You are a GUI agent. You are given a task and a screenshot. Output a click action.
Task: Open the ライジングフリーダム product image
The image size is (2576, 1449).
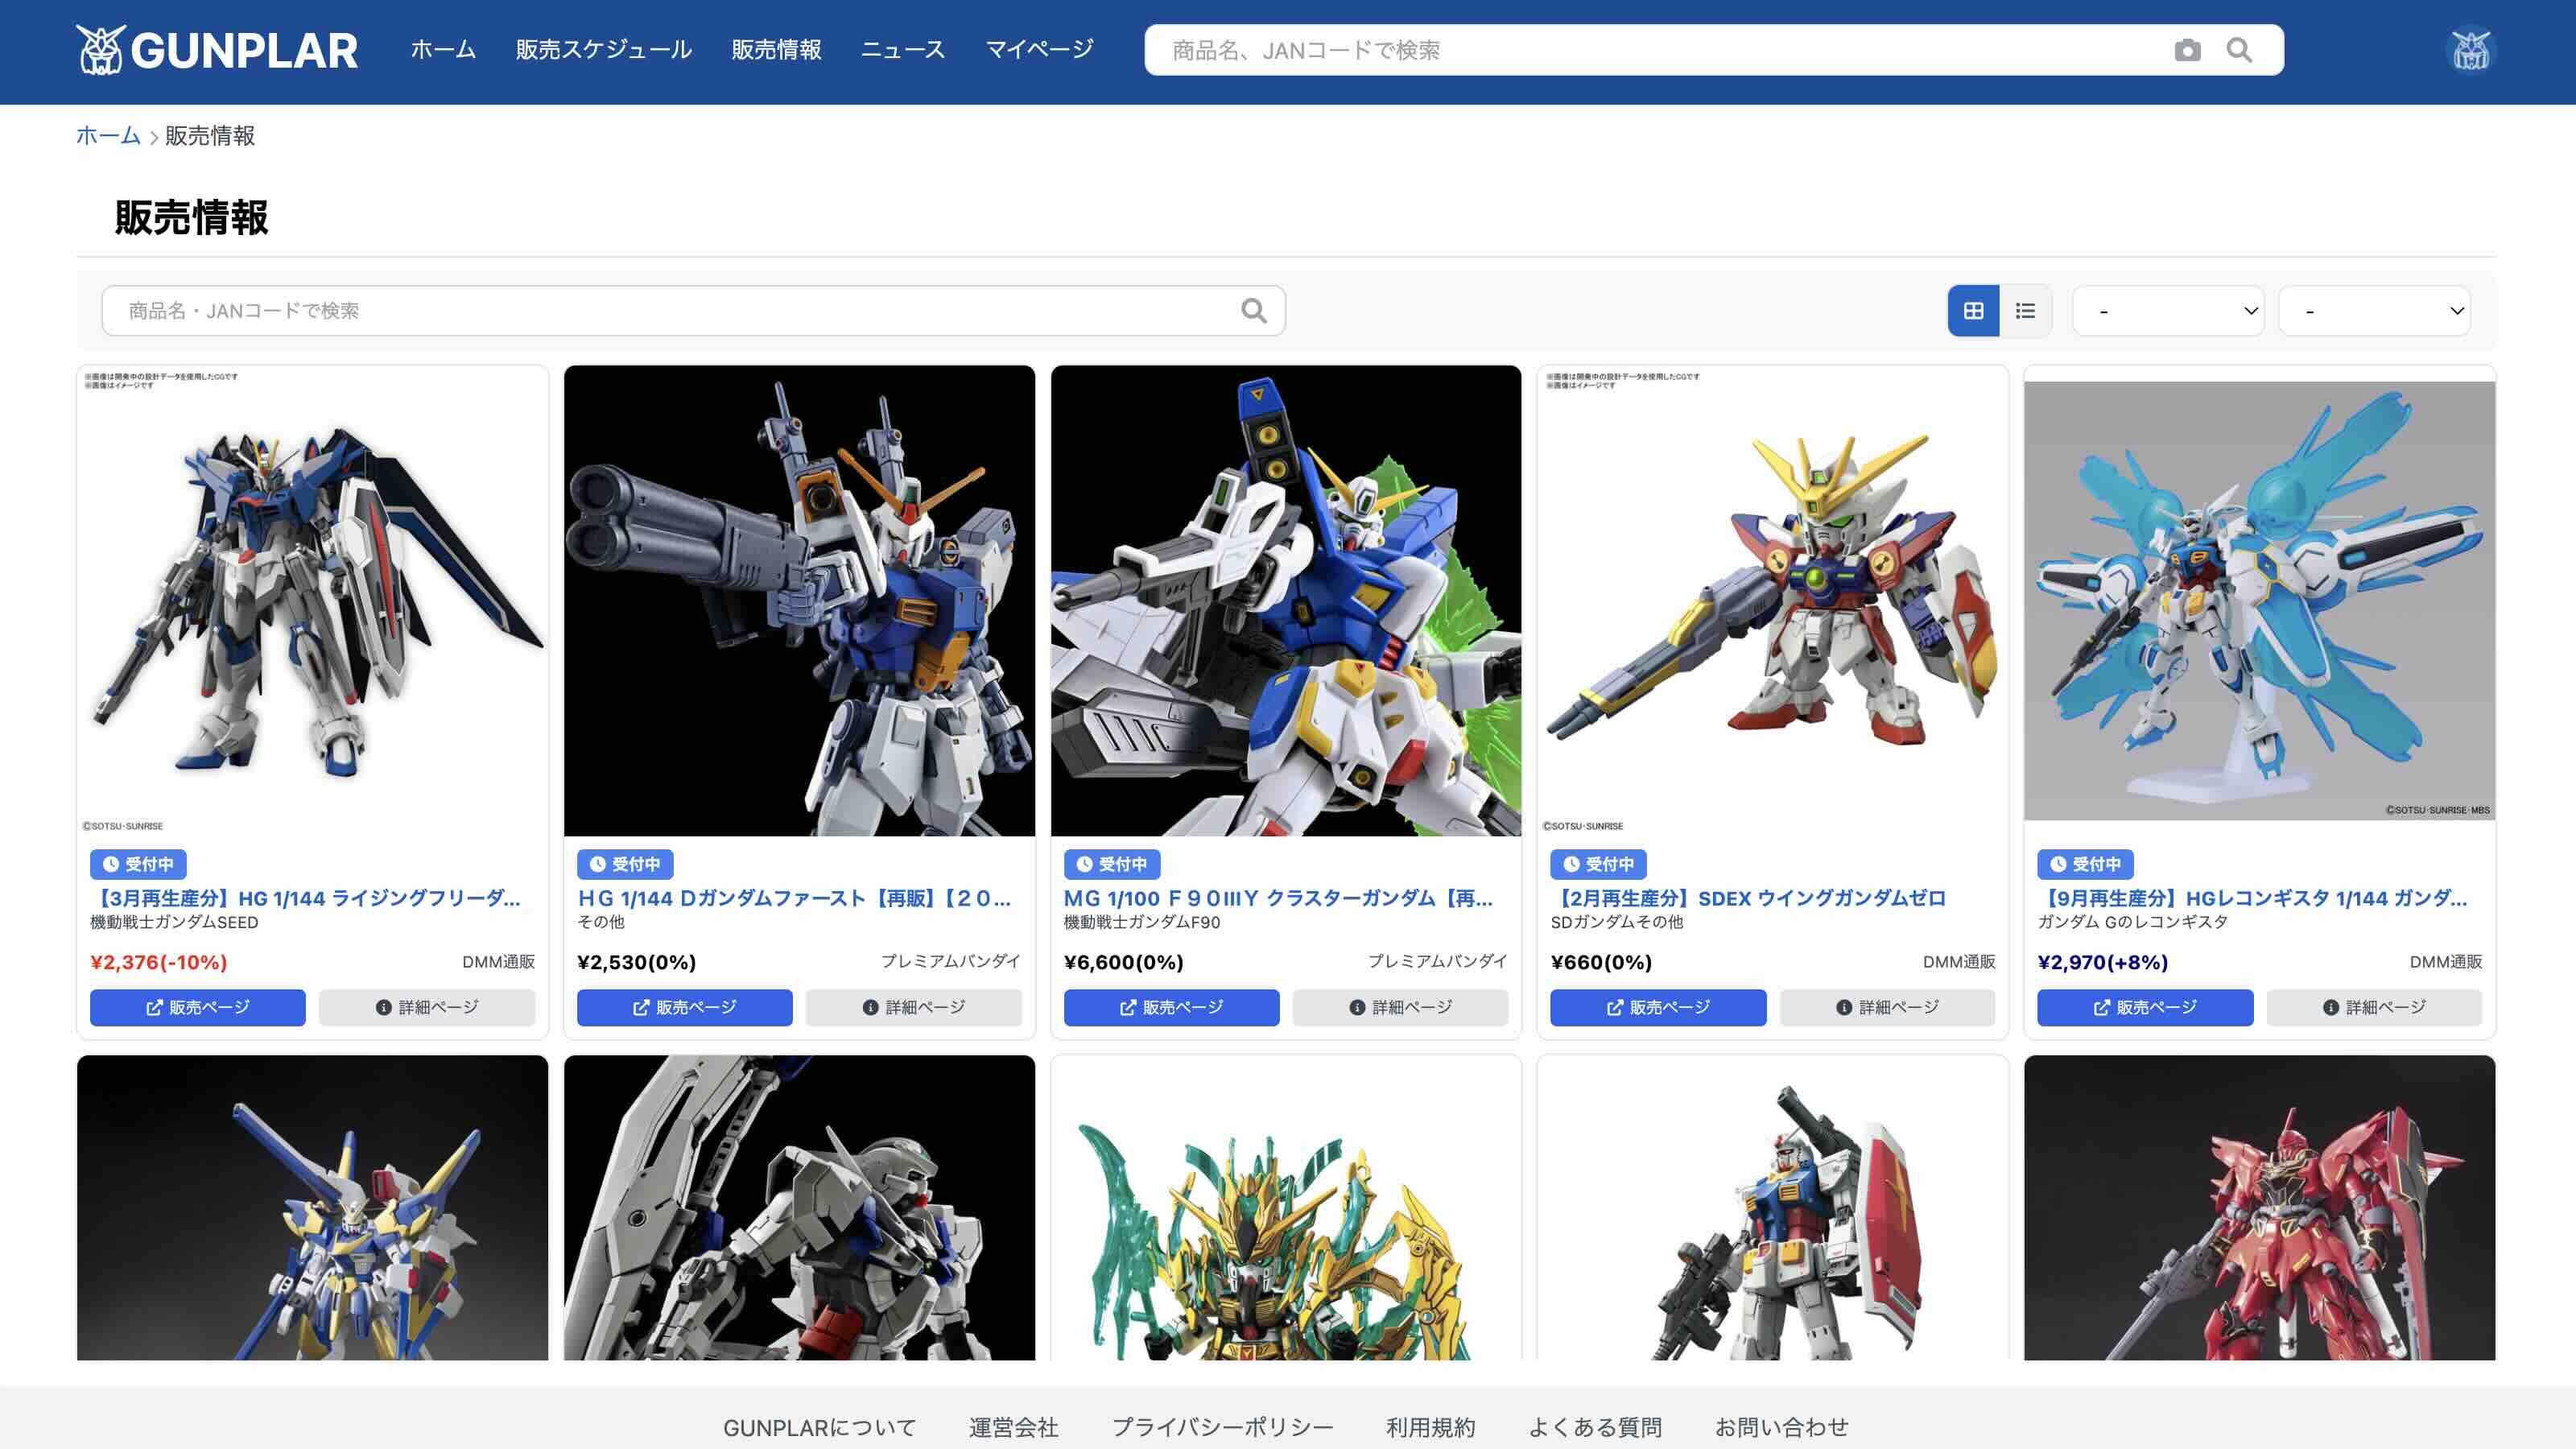[x=313, y=601]
